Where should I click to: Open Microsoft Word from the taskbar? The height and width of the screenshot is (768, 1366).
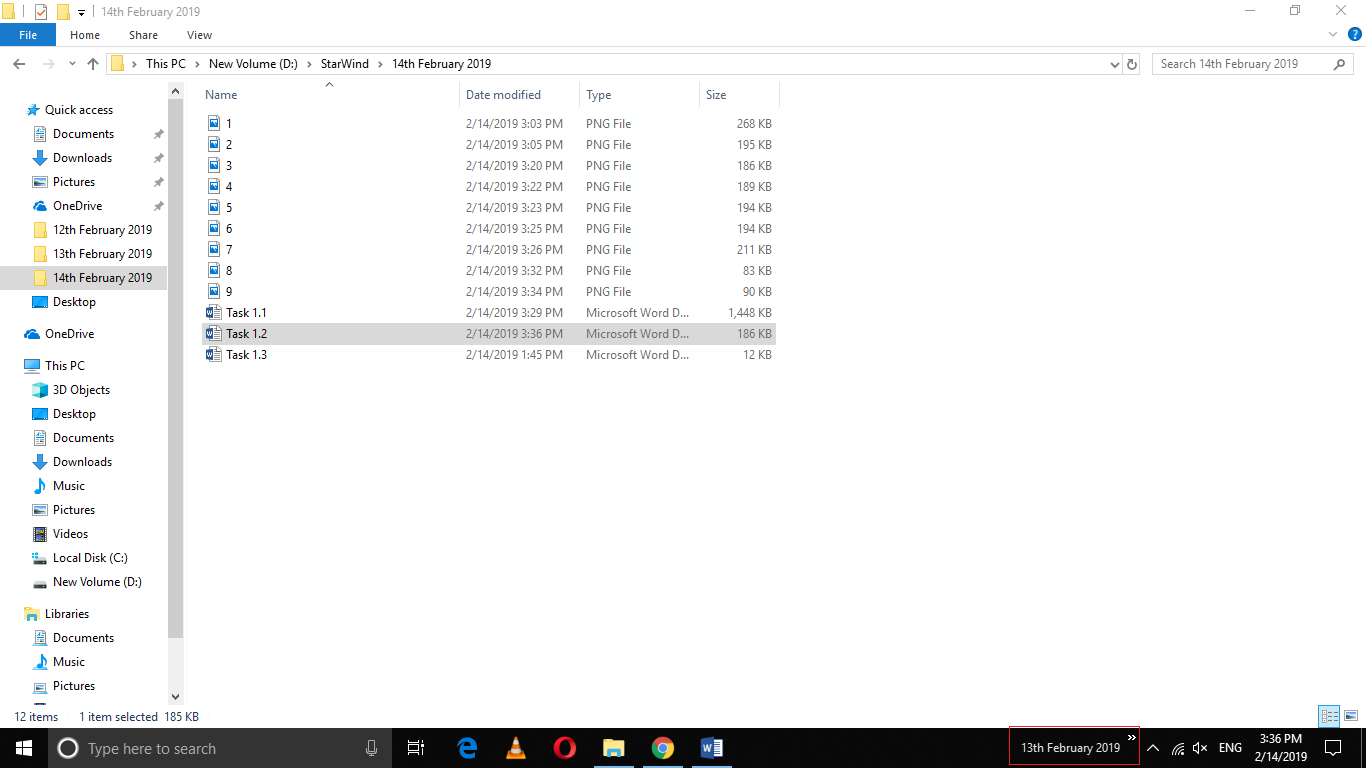coord(711,748)
